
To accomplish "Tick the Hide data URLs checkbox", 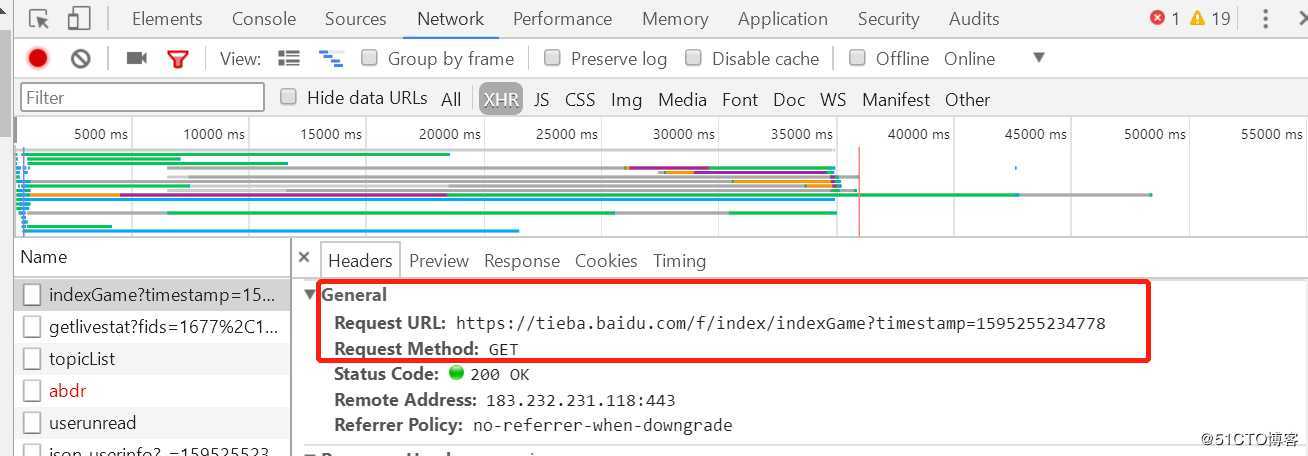I will pos(288,97).
